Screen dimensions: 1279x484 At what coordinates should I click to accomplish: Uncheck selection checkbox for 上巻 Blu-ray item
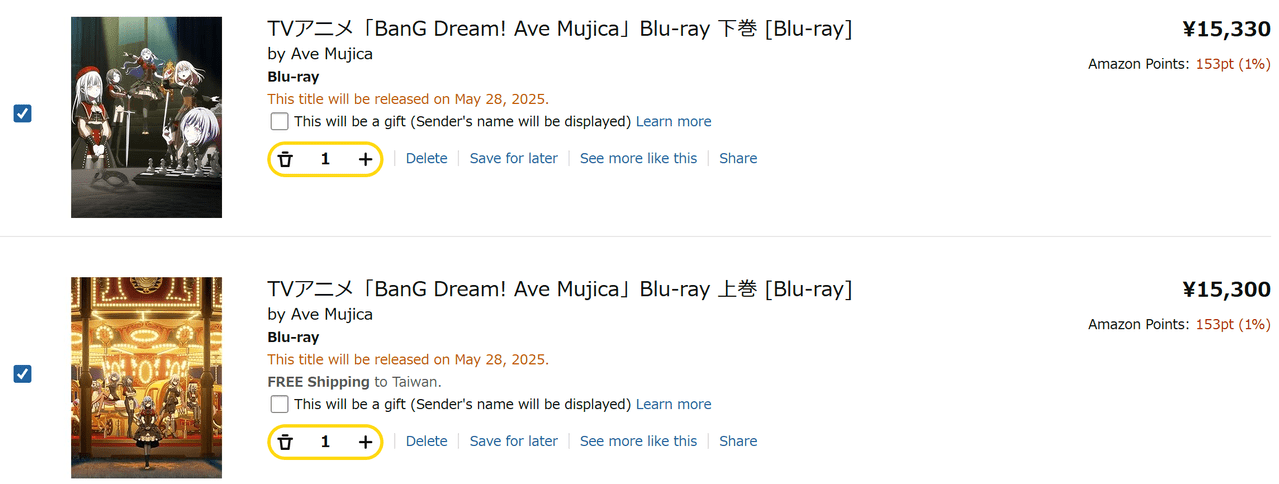(22, 374)
